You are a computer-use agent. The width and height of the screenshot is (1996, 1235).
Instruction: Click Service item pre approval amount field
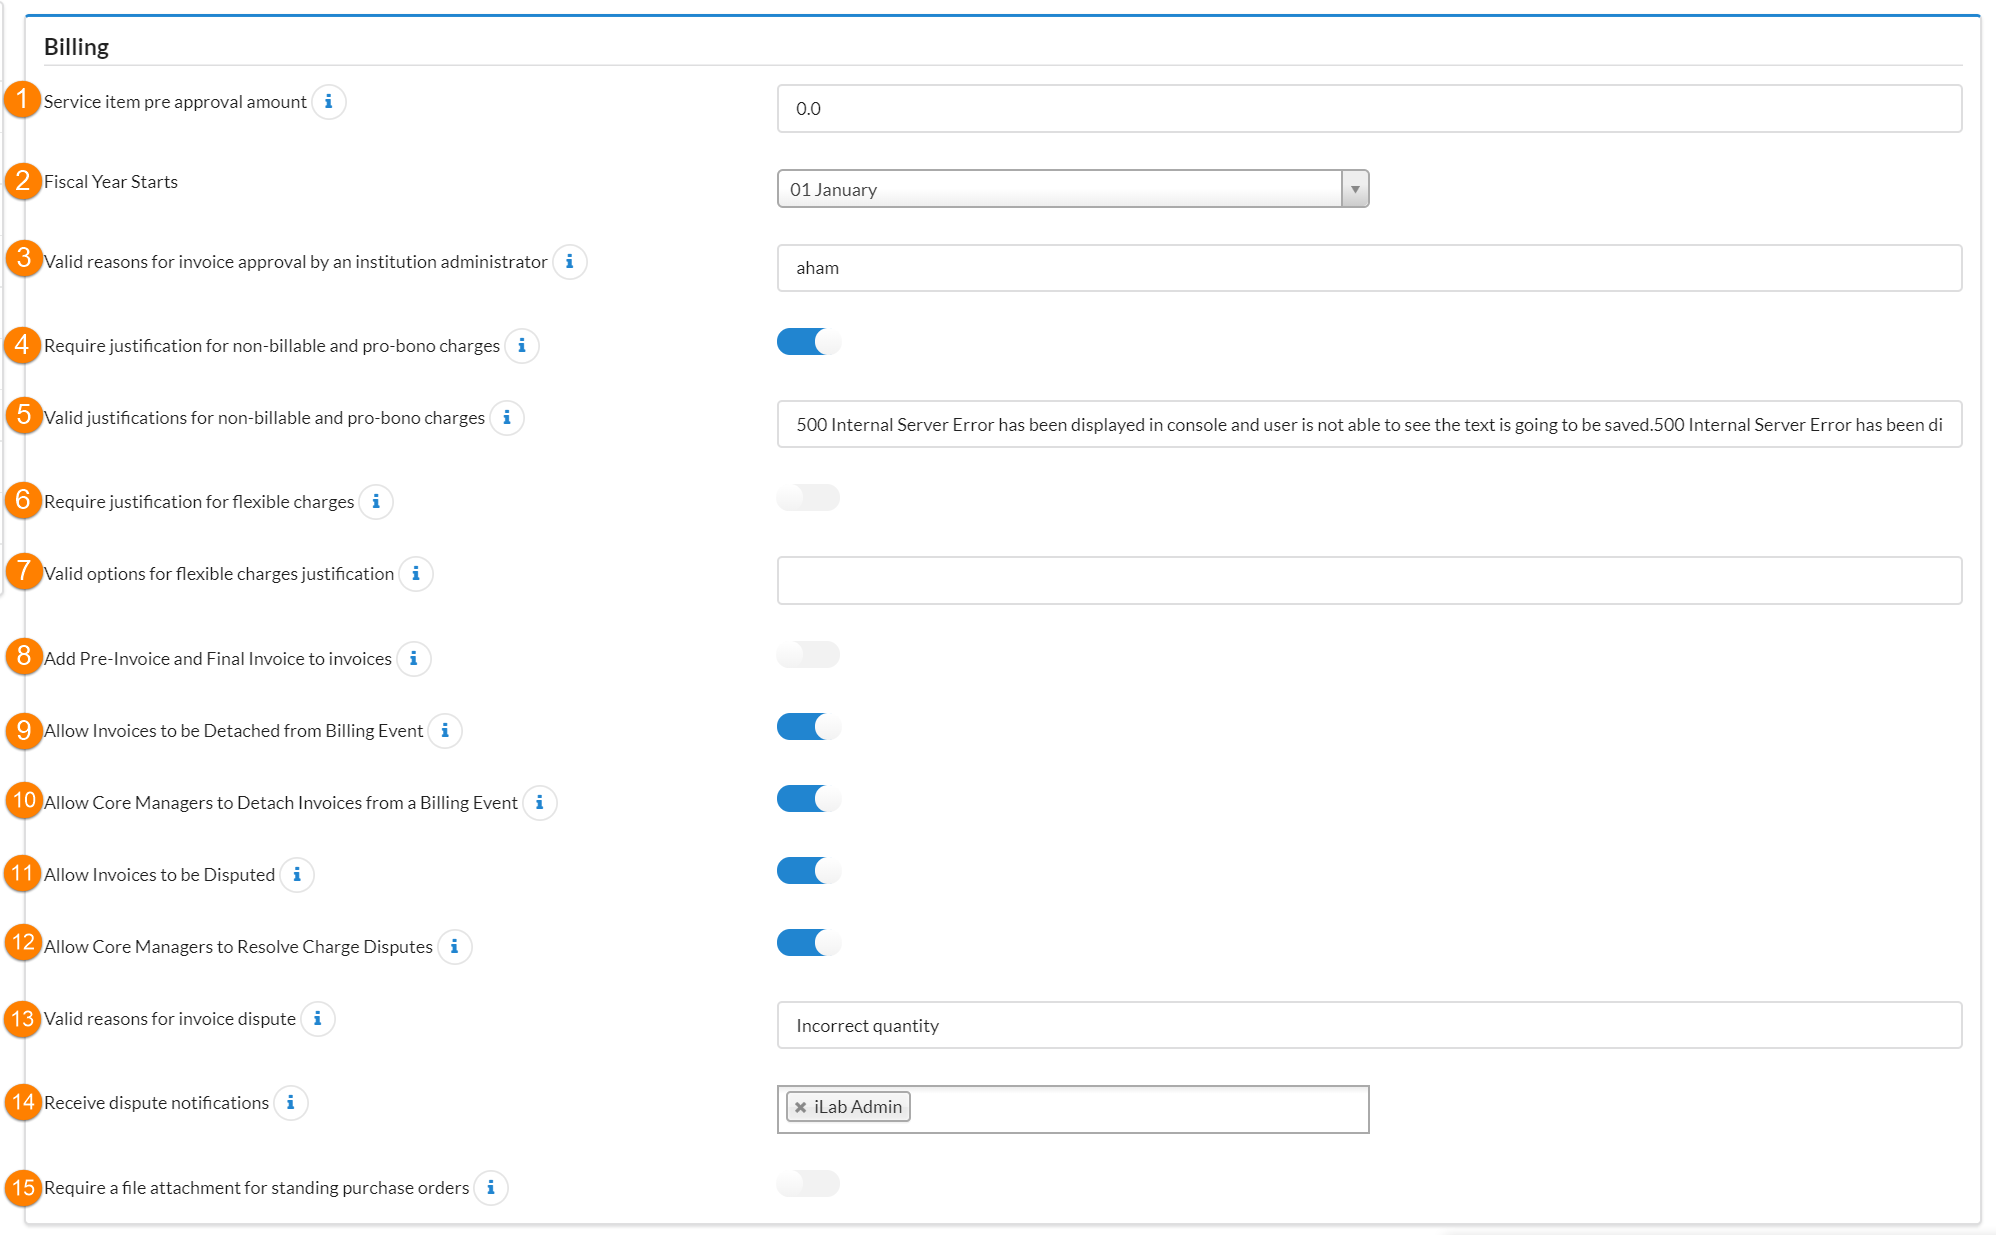(1368, 109)
